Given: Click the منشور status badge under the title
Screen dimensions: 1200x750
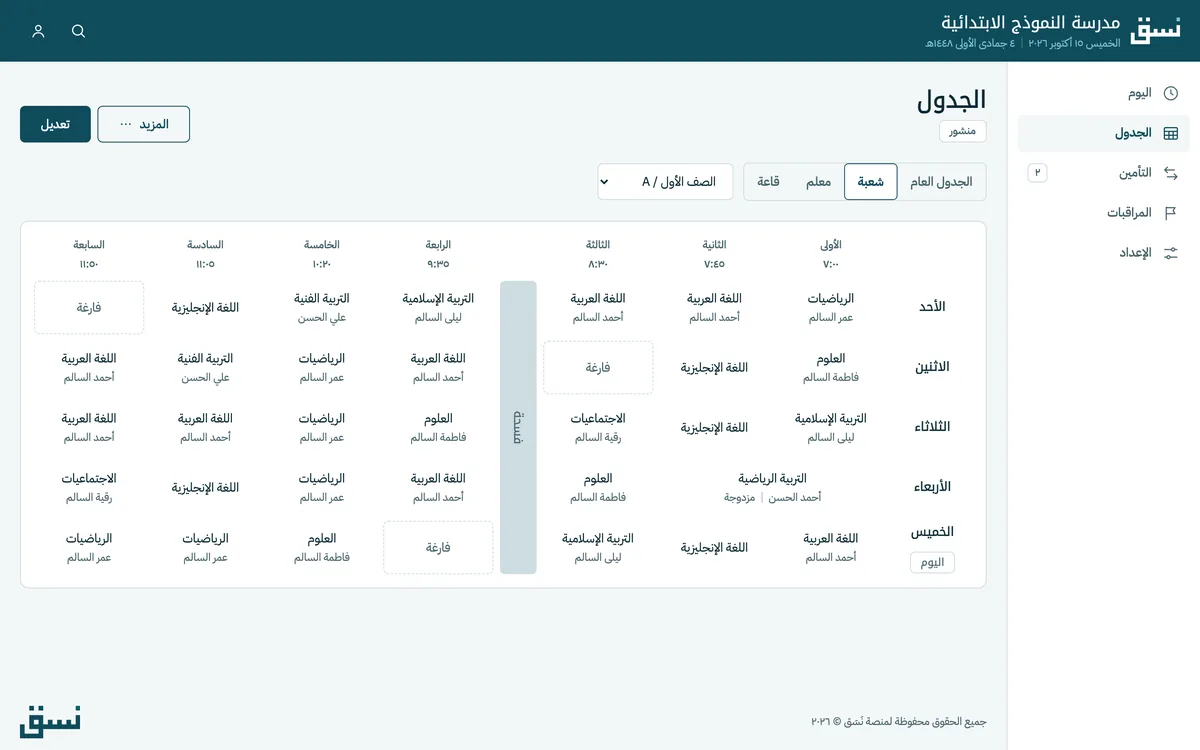Looking at the screenshot, I should pos(963,131).
